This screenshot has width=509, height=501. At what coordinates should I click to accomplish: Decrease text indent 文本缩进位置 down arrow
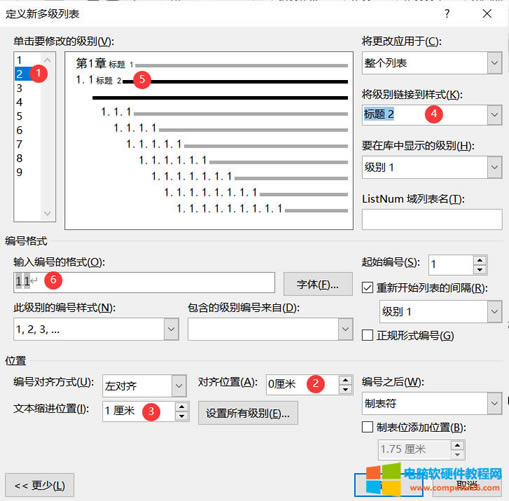coord(182,416)
